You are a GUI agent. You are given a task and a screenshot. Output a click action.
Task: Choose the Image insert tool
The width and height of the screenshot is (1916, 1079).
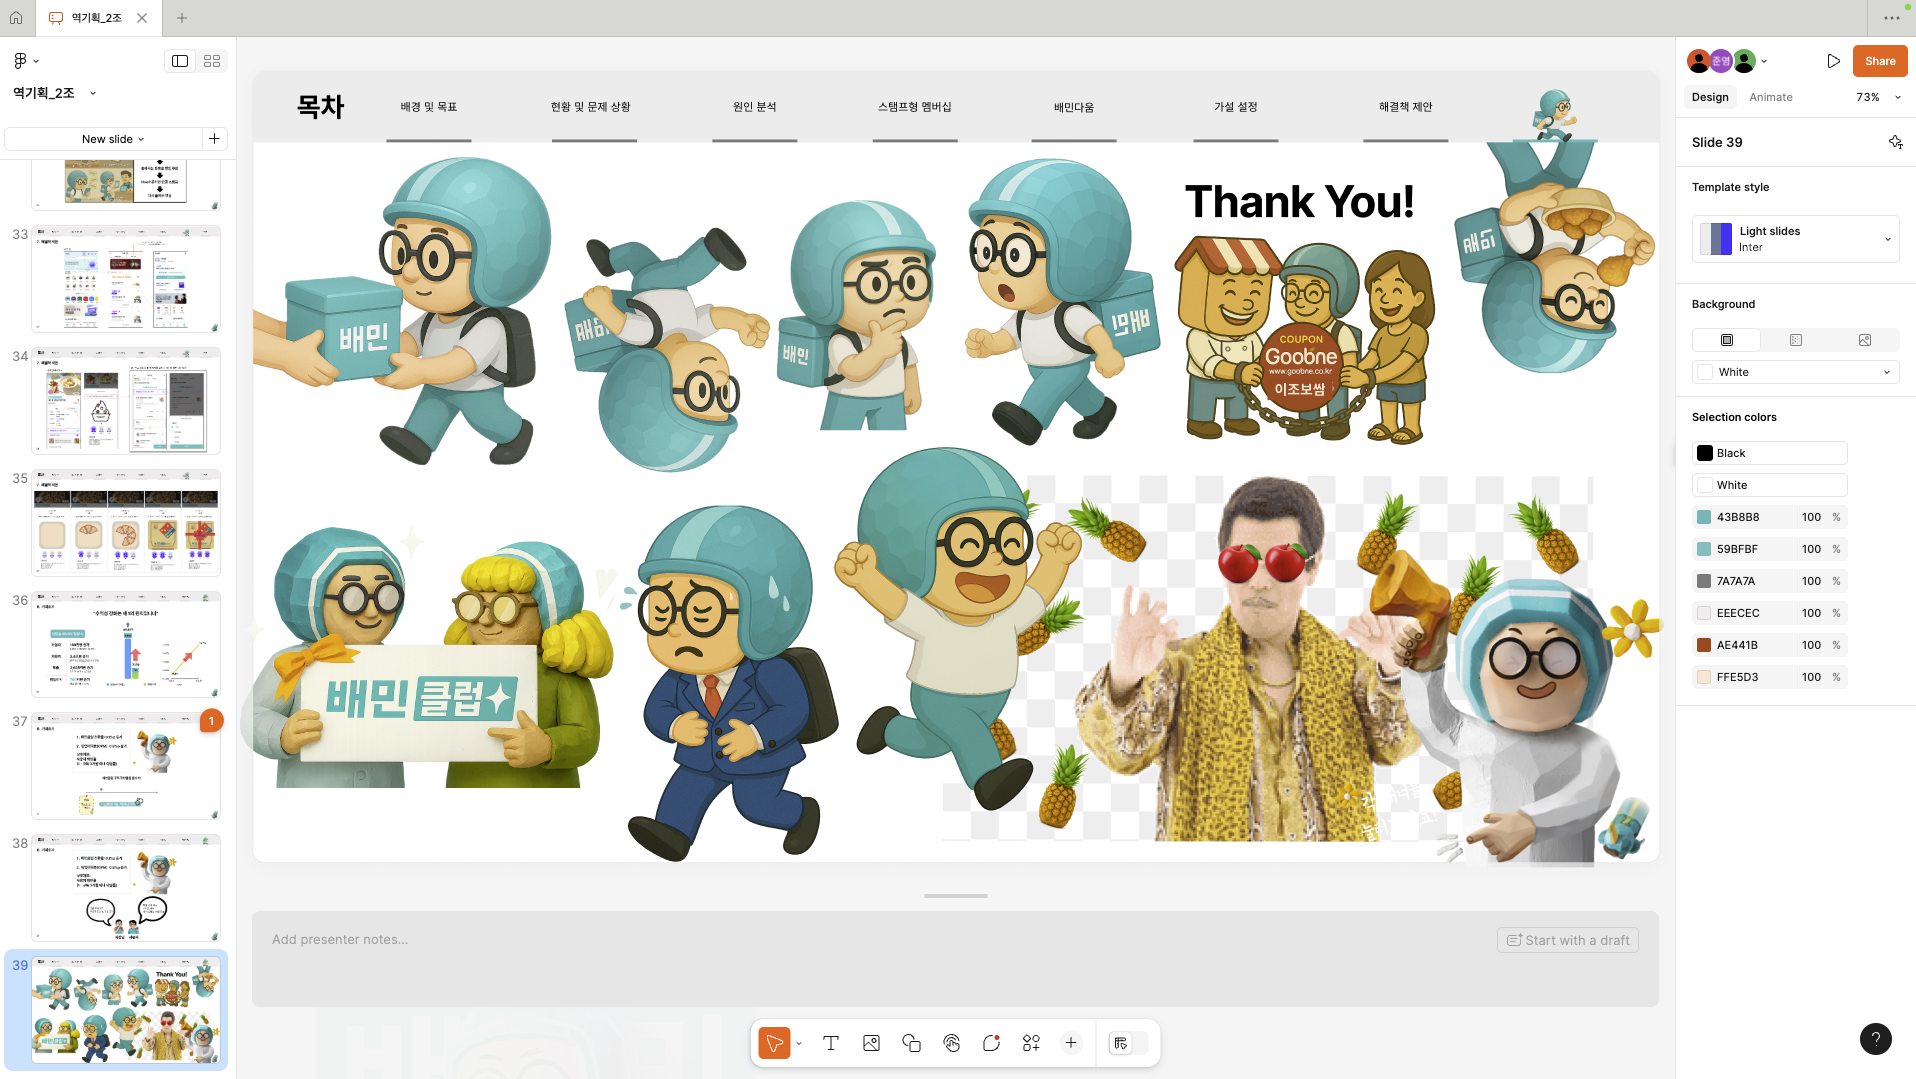(x=871, y=1043)
